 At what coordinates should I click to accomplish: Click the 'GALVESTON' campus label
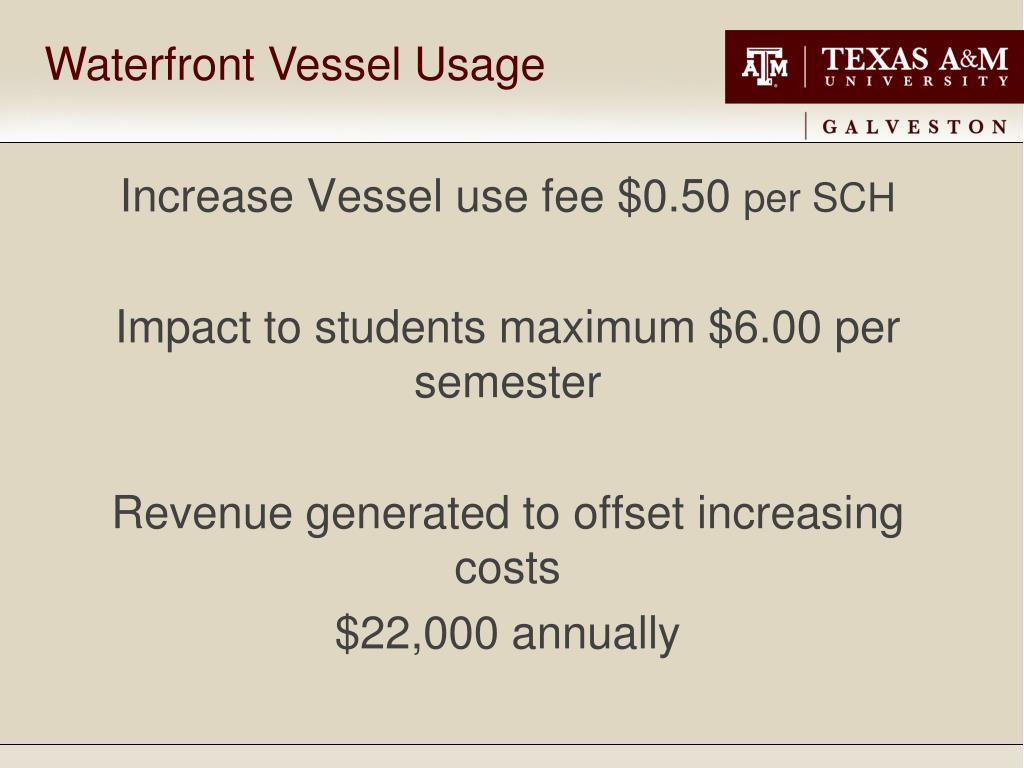tap(914, 127)
